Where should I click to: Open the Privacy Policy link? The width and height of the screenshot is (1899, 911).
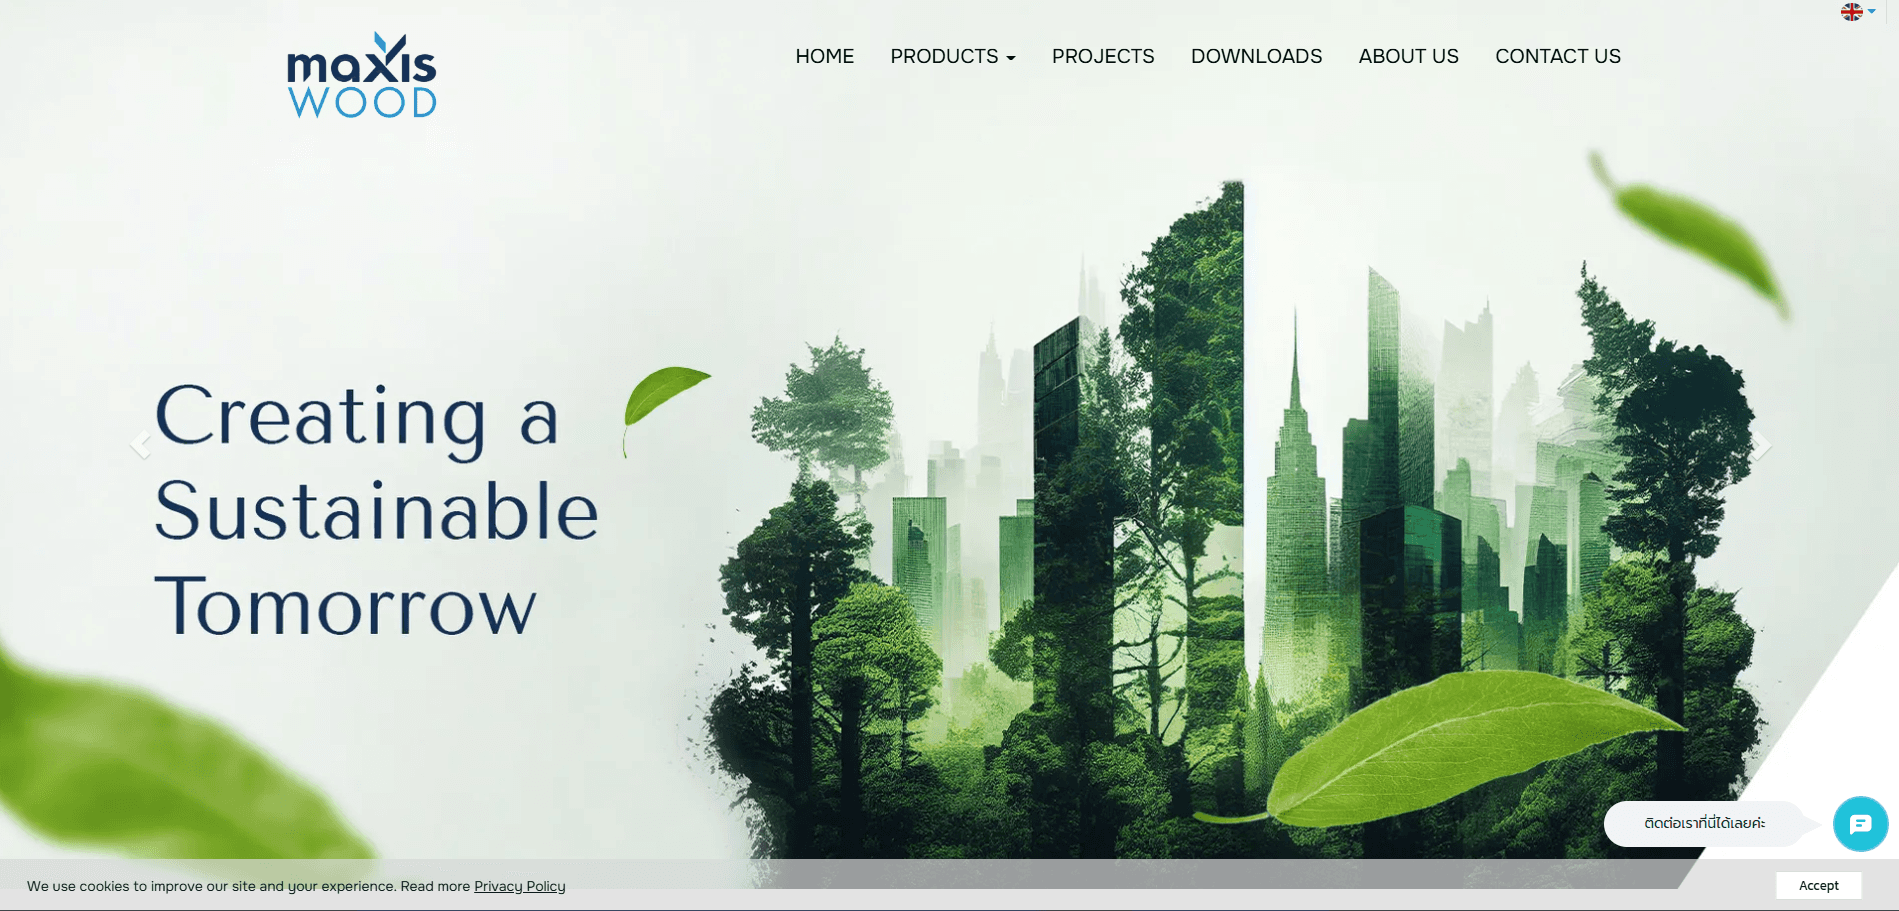click(520, 886)
